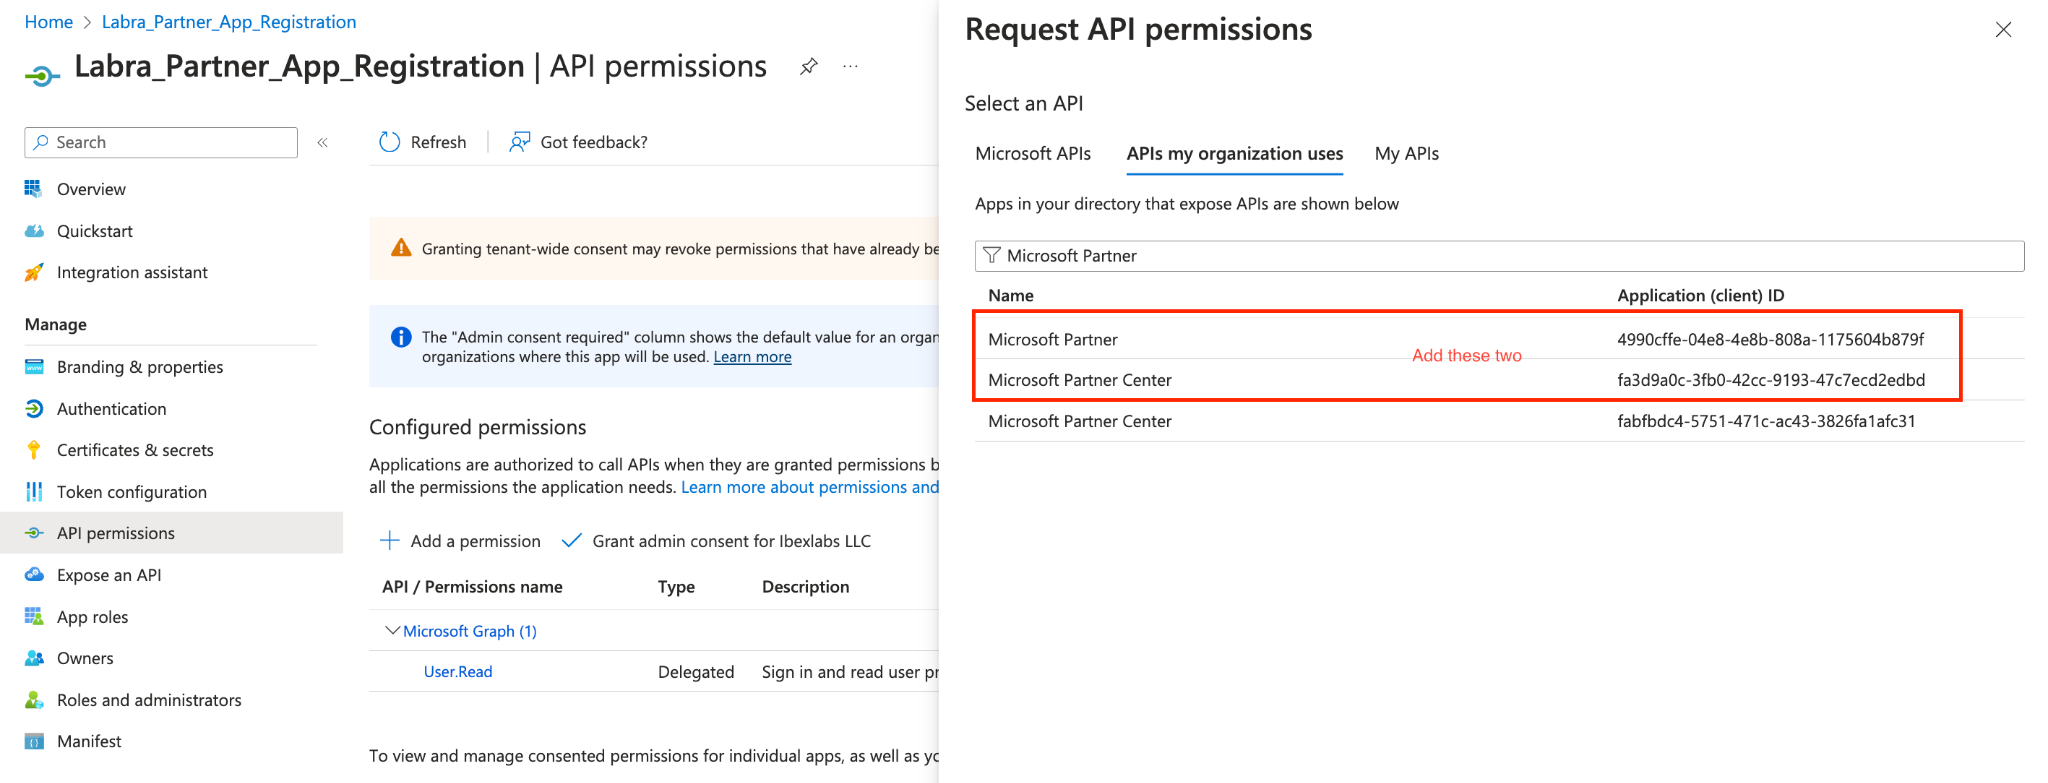Click the 4990cffe-04e8 client ID
Screen dimensions: 2048x783
click(x=1770, y=339)
